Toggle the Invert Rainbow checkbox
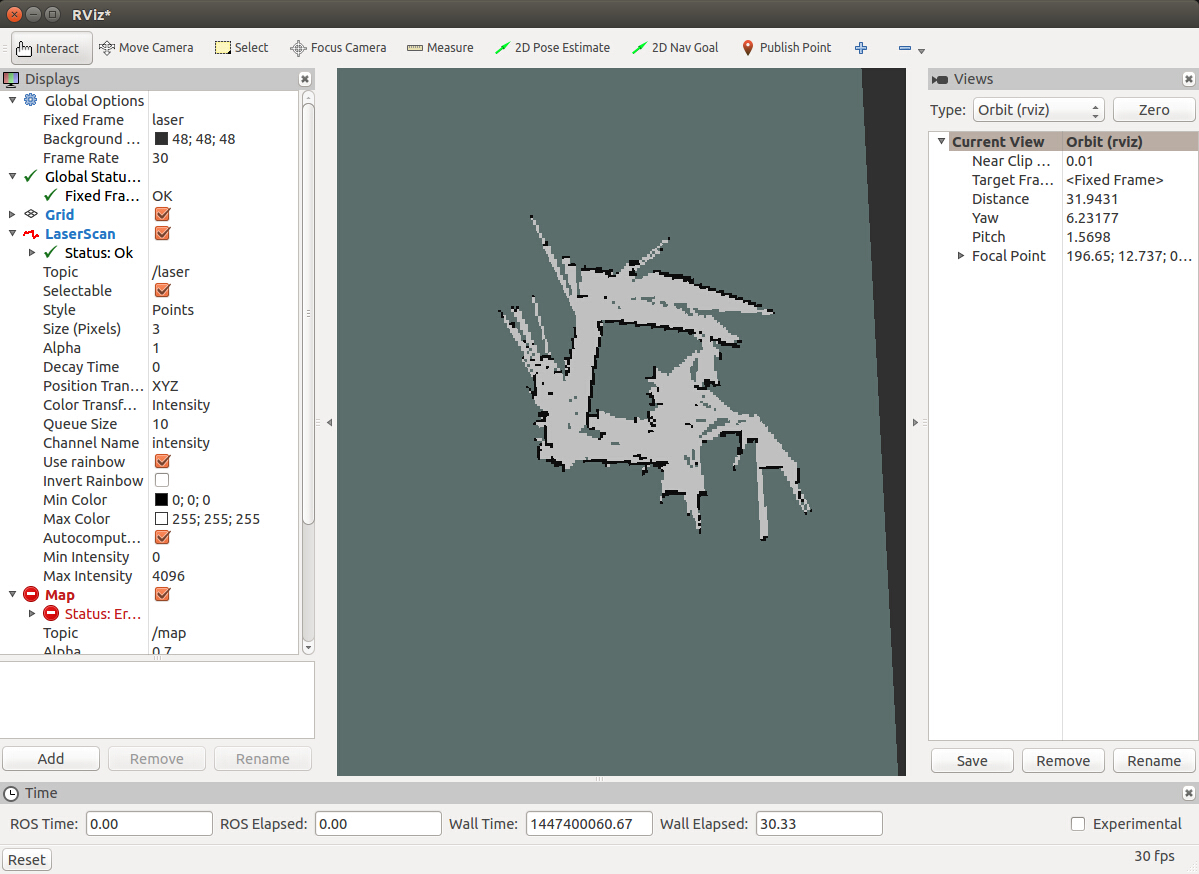Viewport: 1199px width, 874px height. pyautogui.click(x=162, y=481)
